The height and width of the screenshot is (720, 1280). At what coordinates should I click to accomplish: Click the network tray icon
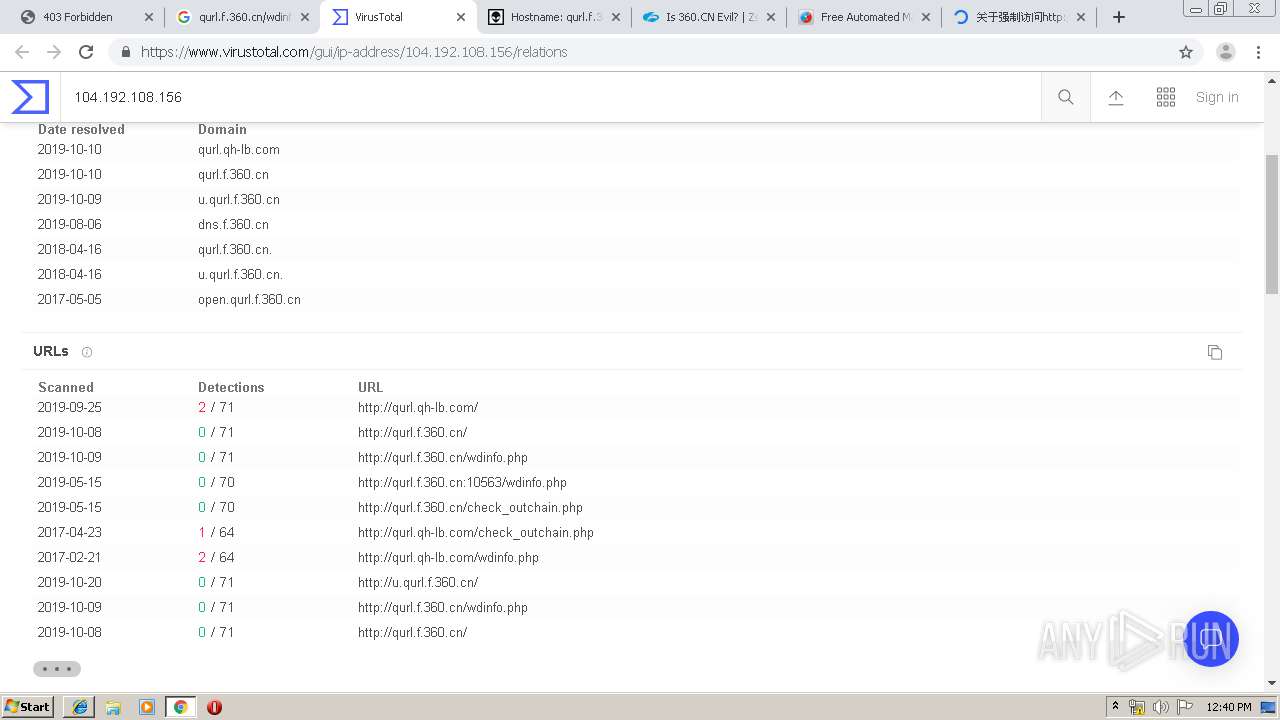tap(1138, 707)
